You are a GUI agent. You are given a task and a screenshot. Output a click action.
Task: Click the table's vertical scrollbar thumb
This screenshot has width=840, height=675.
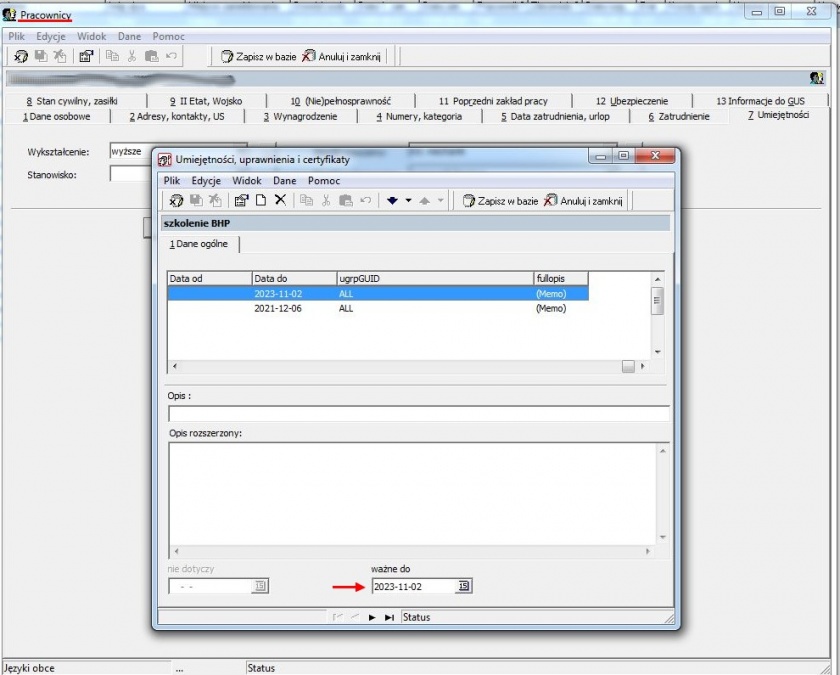pos(657,300)
